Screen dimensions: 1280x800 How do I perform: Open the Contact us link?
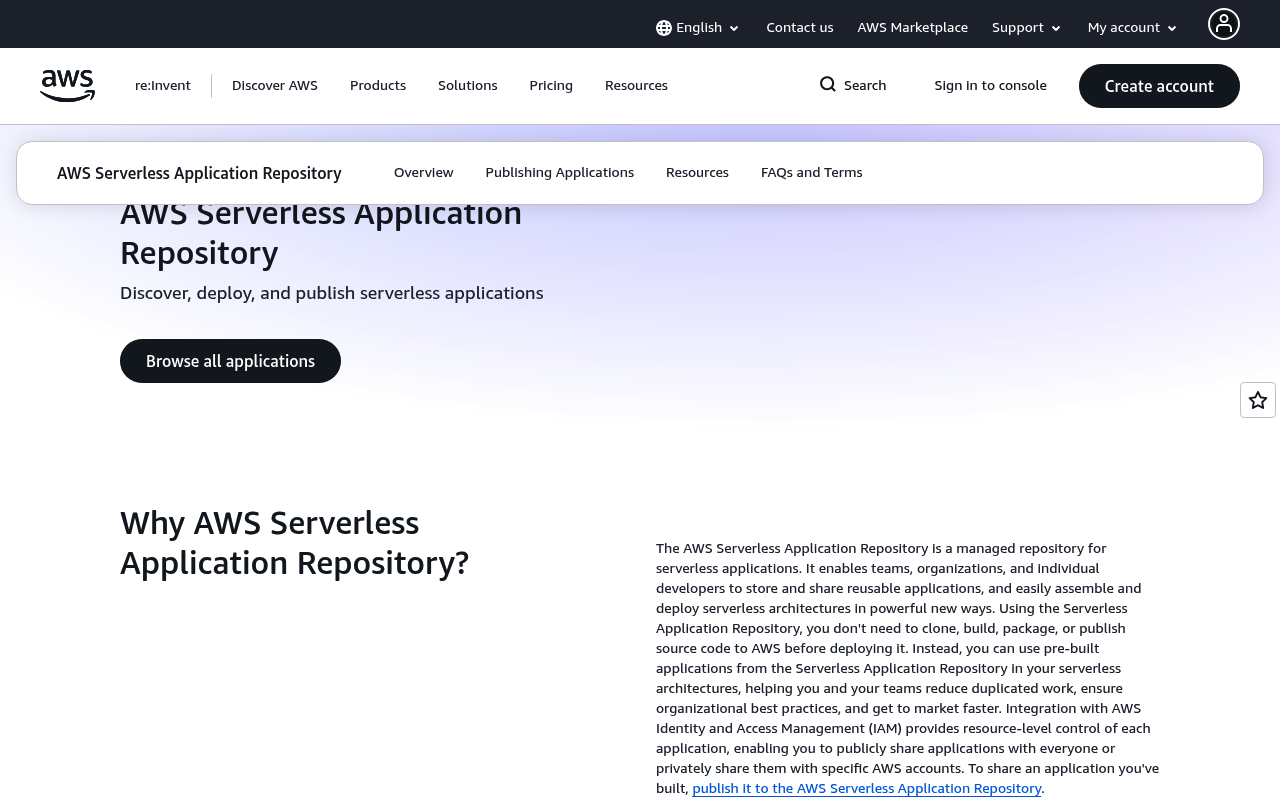click(x=800, y=28)
